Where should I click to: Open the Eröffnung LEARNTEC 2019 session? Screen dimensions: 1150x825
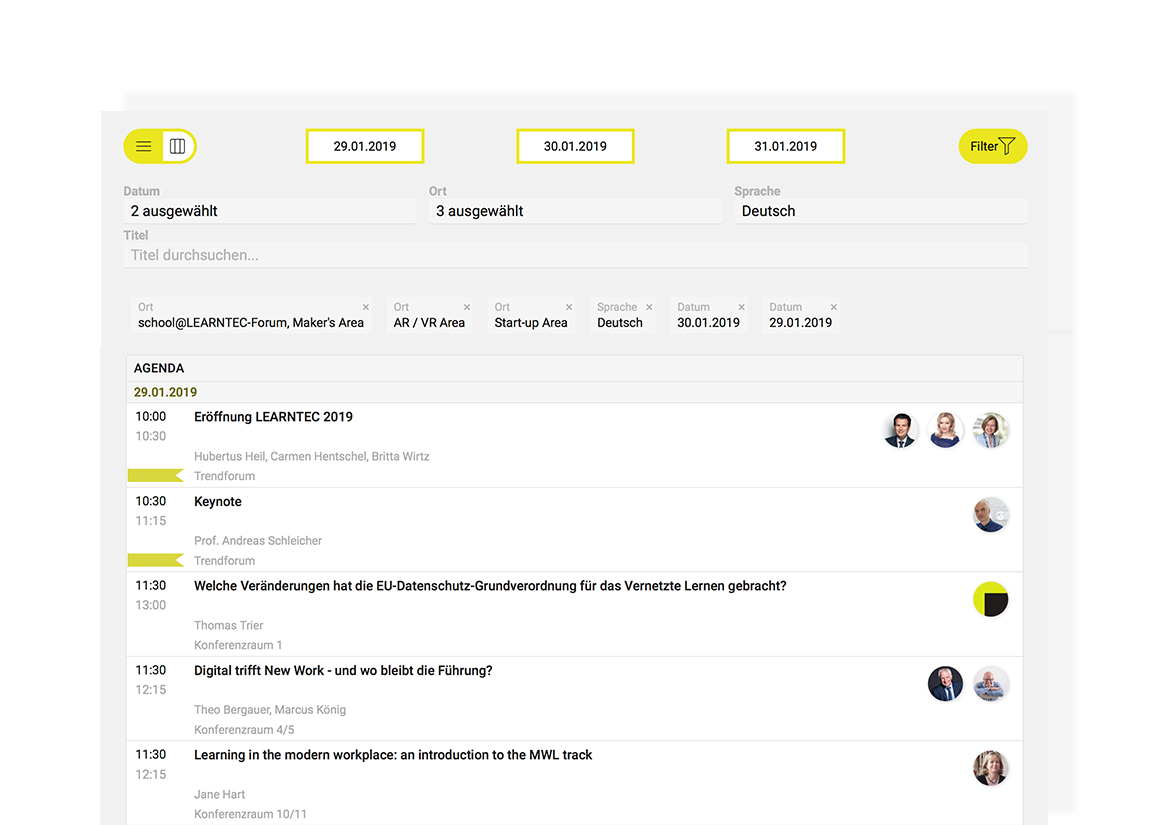(x=273, y=417)
